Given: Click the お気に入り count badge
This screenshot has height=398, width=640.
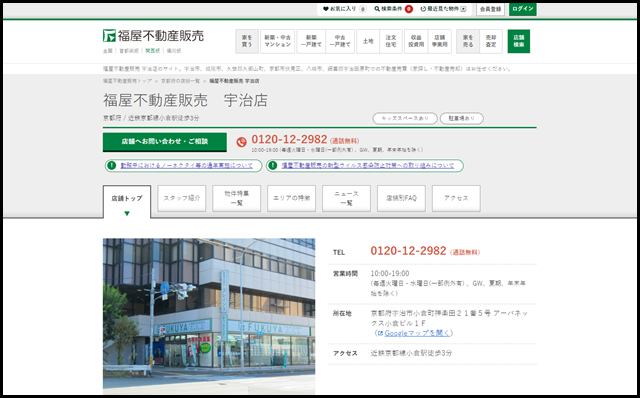Looking at the screenshot, I should (362, 9).
